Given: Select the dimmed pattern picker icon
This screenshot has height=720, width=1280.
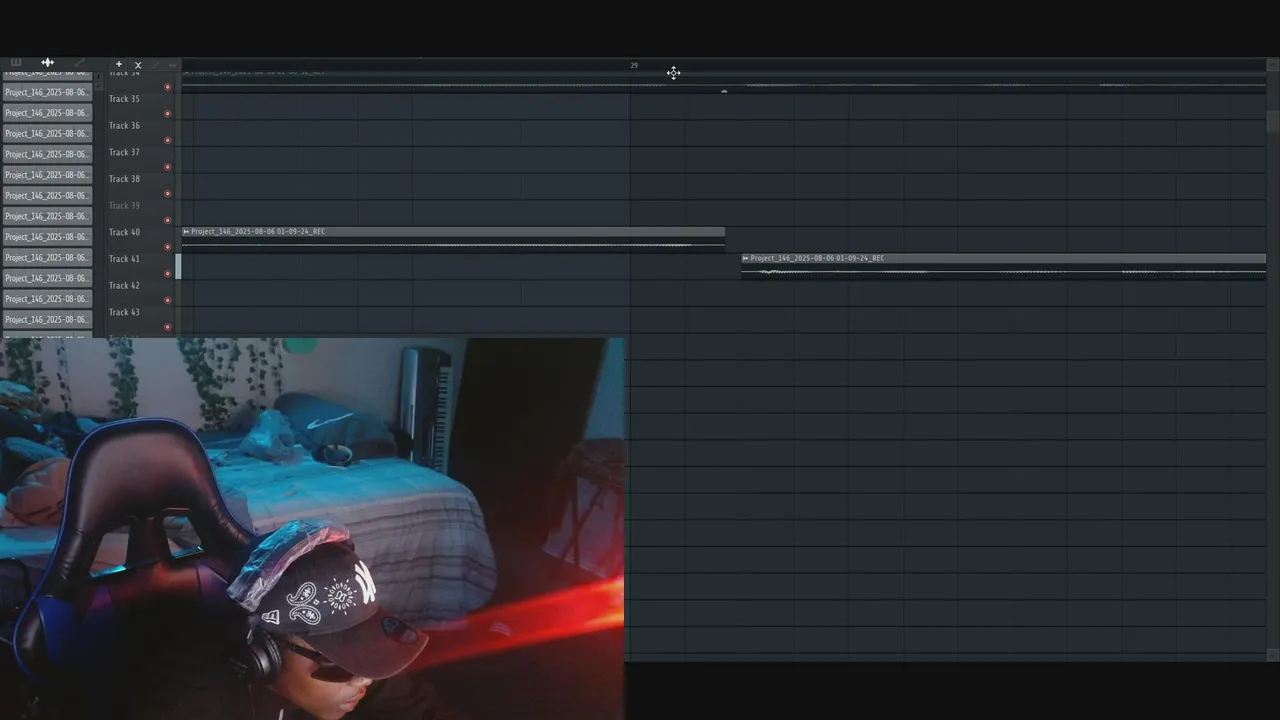Looking at the screenshot, I should (16, 62).
